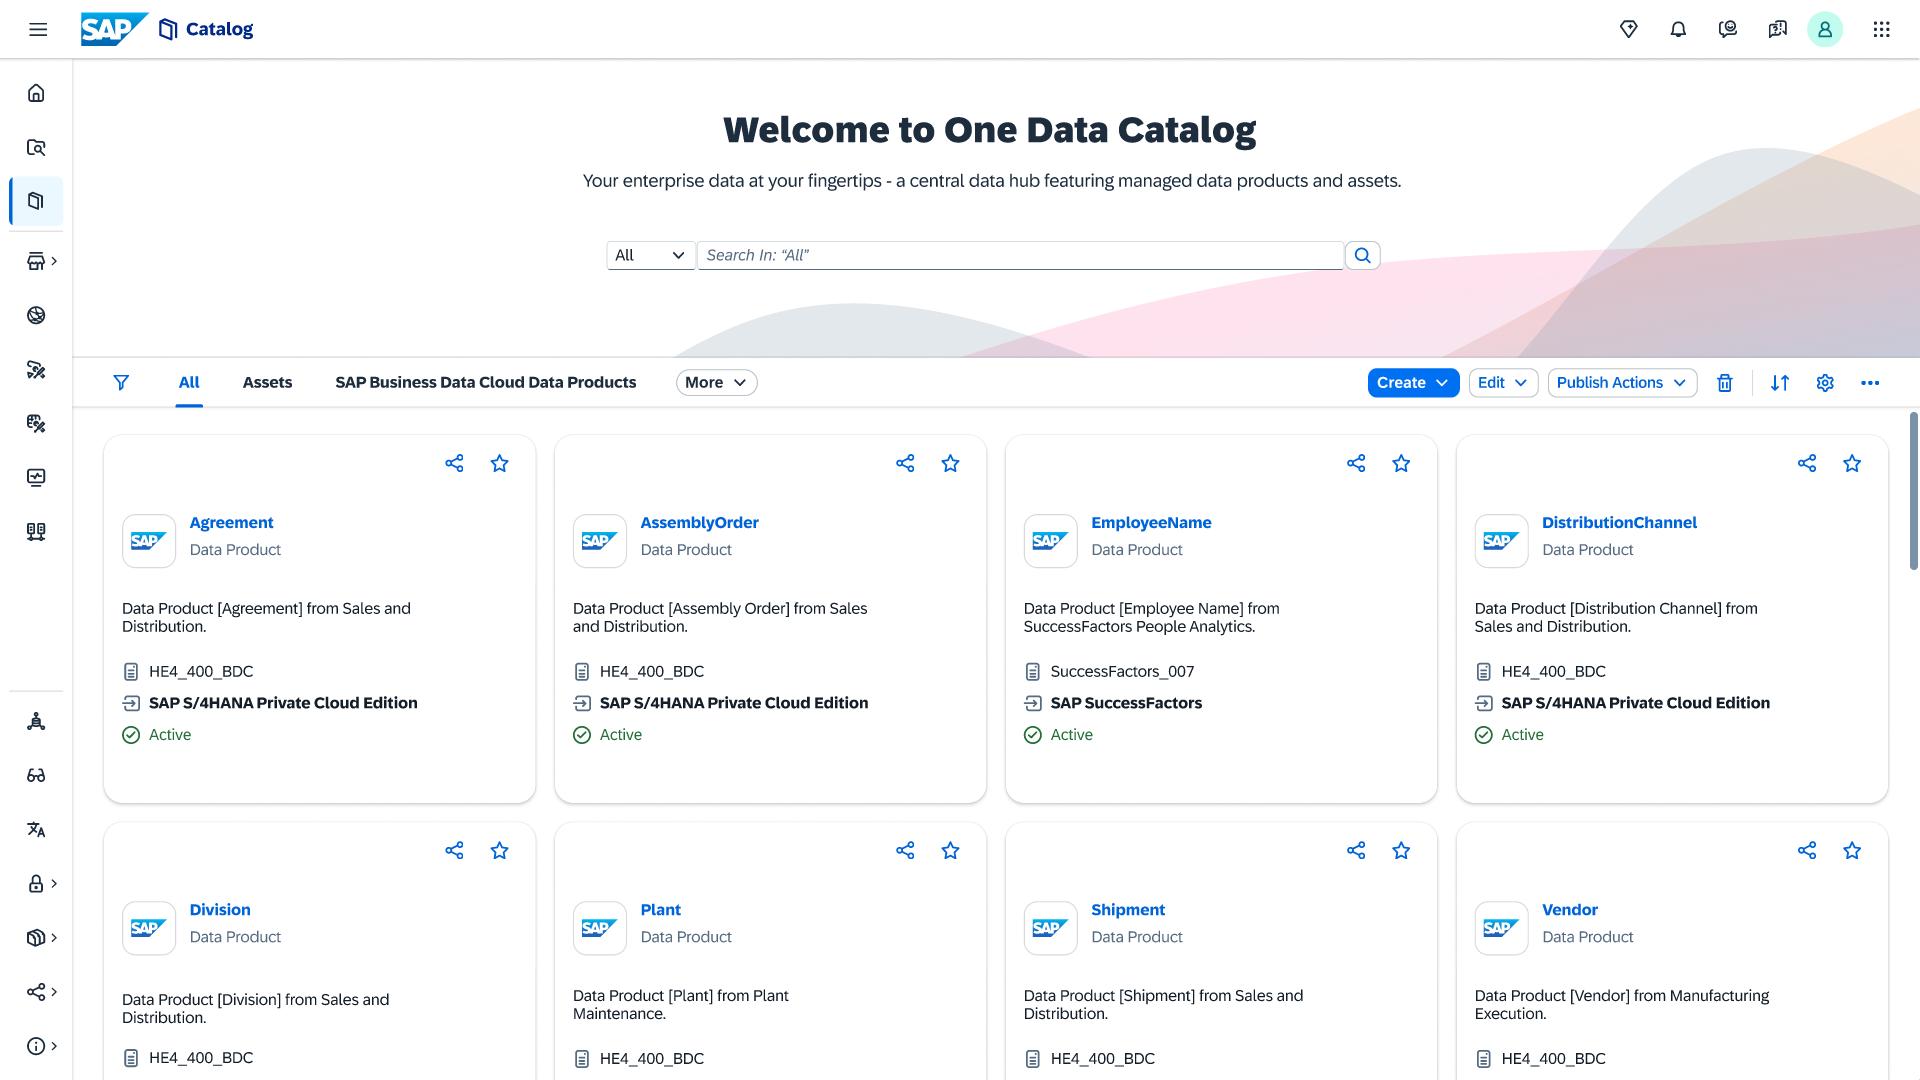
Task: Click the catalog search input field
Action: [x=1020, y=255]
